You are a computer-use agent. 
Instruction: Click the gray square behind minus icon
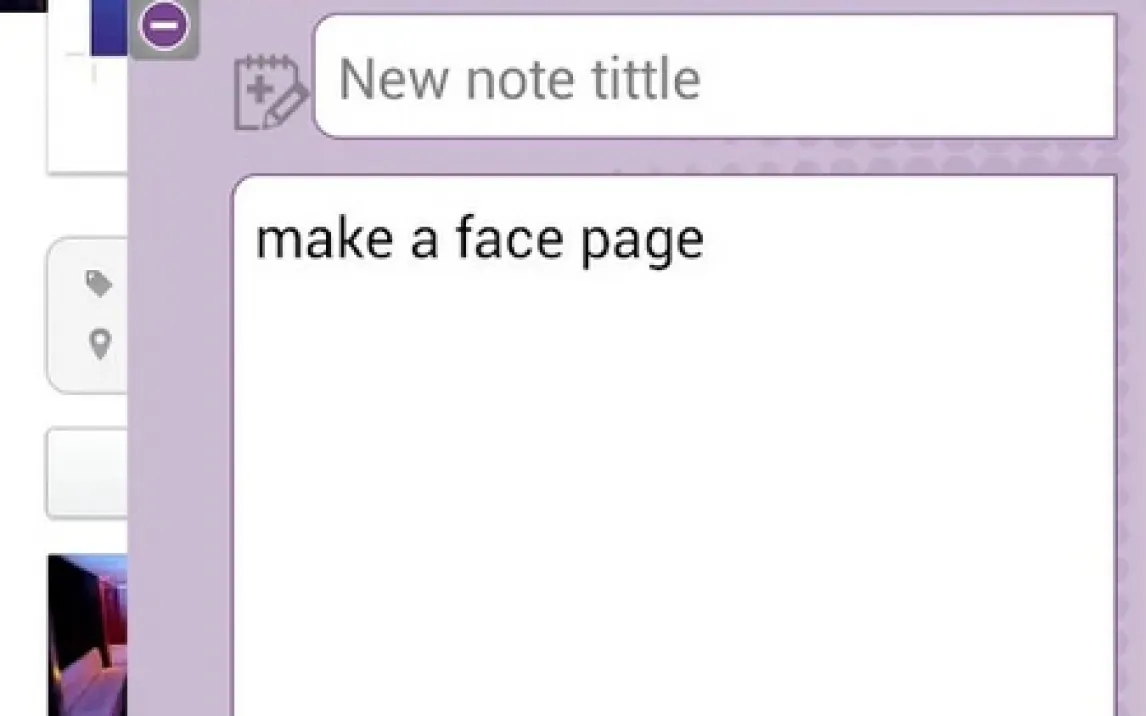coord(164,29)
